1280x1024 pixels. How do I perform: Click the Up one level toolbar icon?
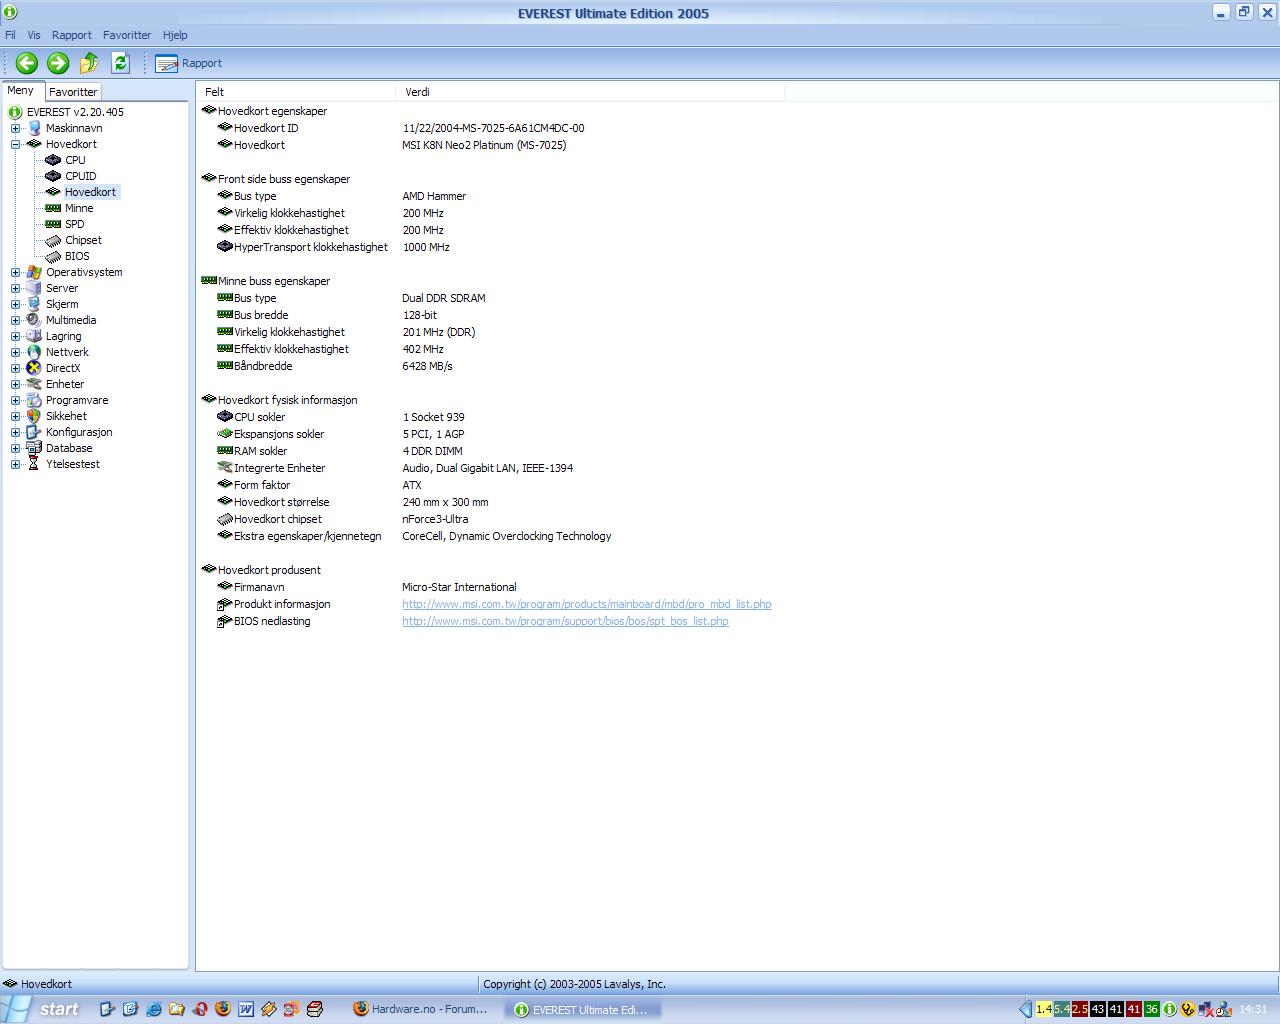click(x=89, y=63)
